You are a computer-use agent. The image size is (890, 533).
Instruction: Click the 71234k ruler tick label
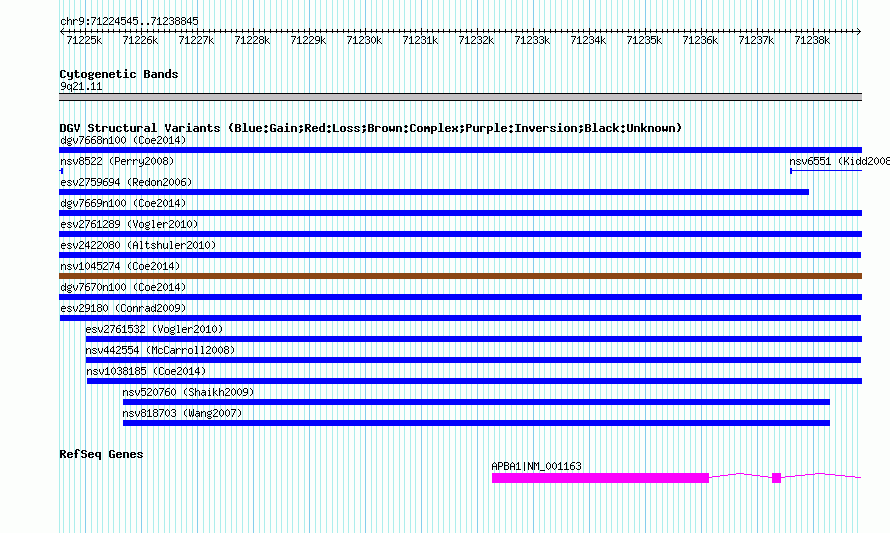(x=588, y=40)
